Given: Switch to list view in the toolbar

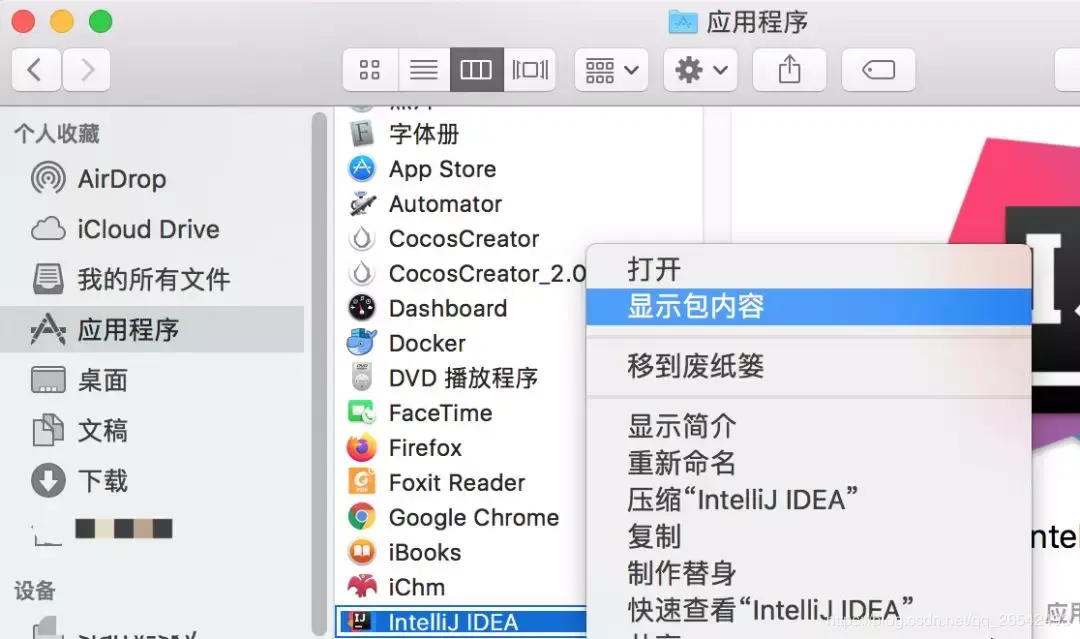Looking at the screenshot, I should point(424,69).
